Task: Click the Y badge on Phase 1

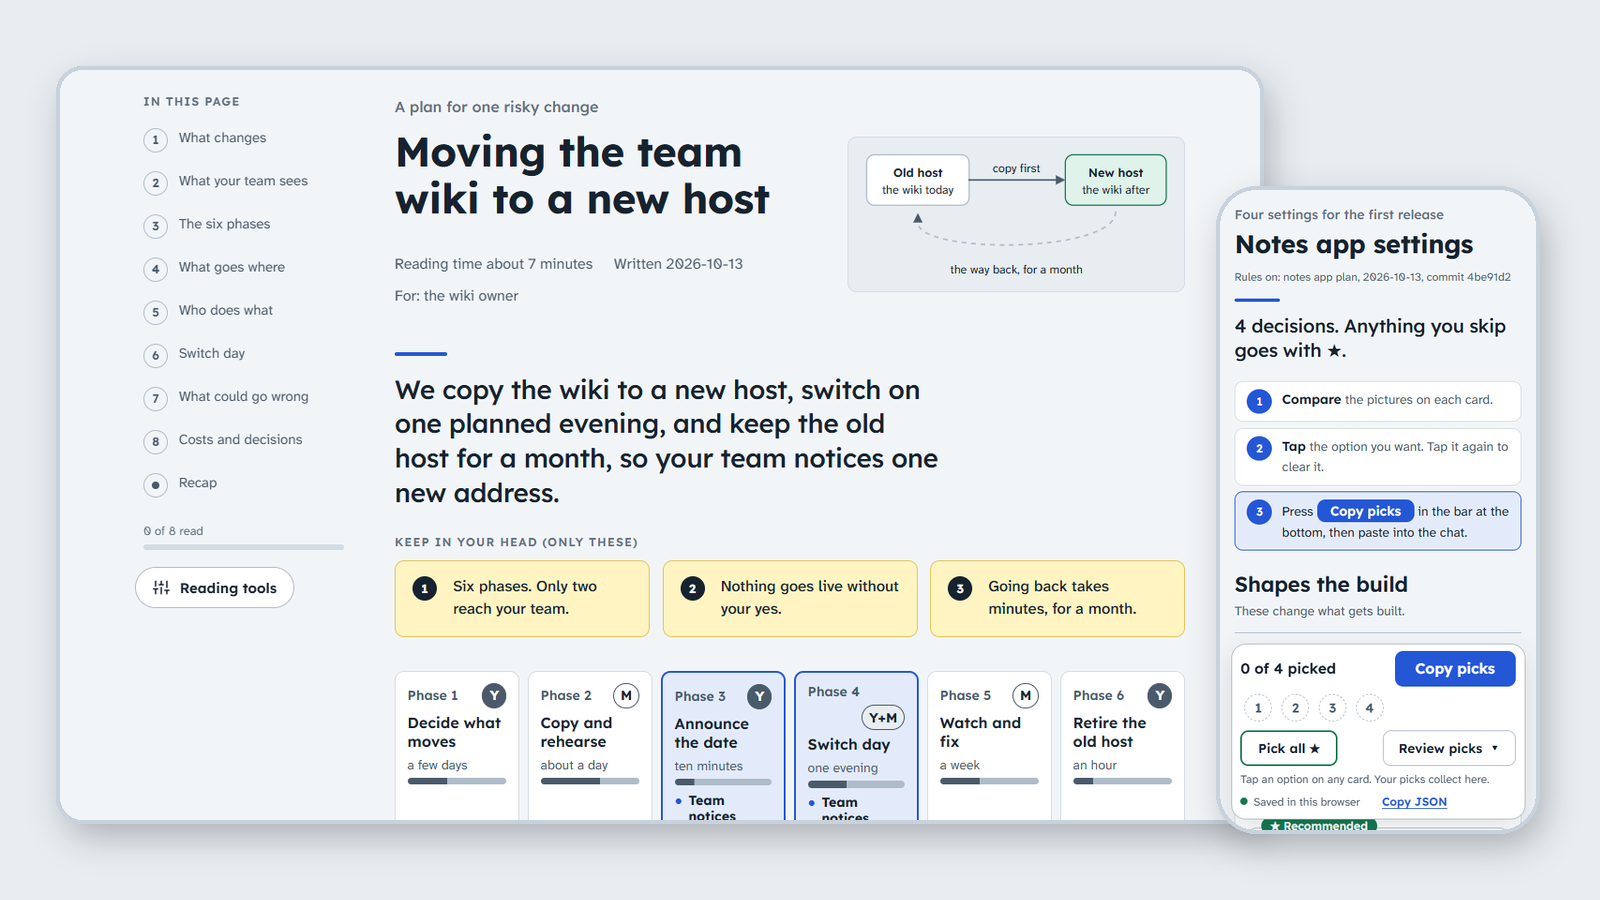Action: 493,695
